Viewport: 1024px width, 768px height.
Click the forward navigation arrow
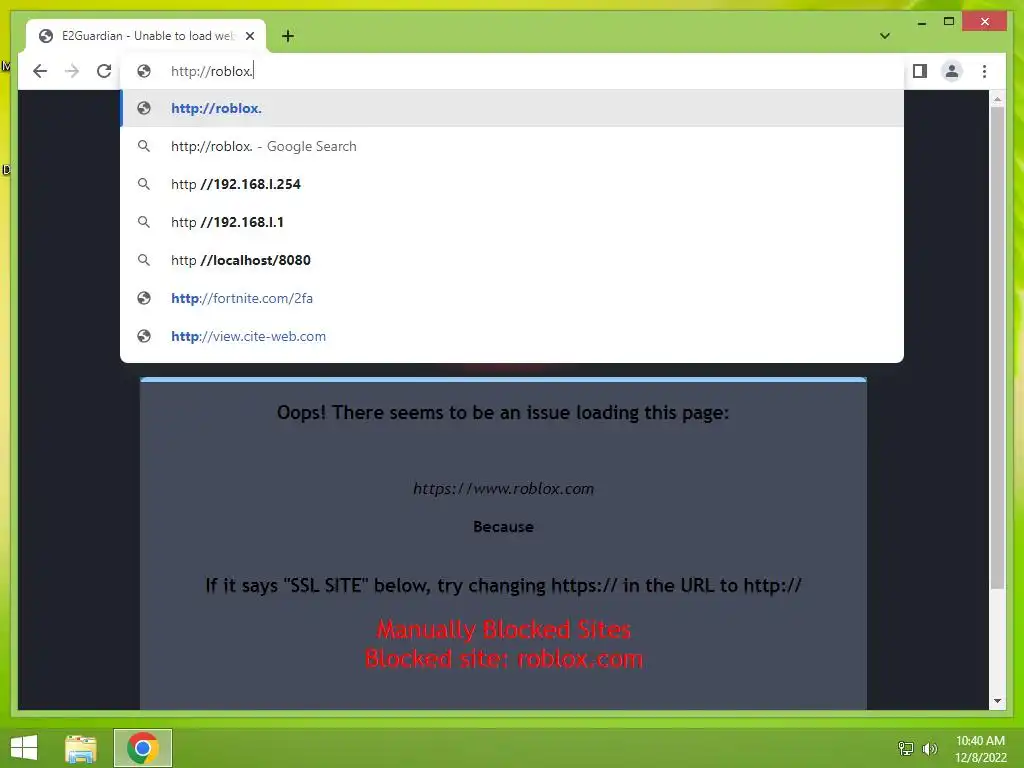pyautogui.click(x=72, y=71)
